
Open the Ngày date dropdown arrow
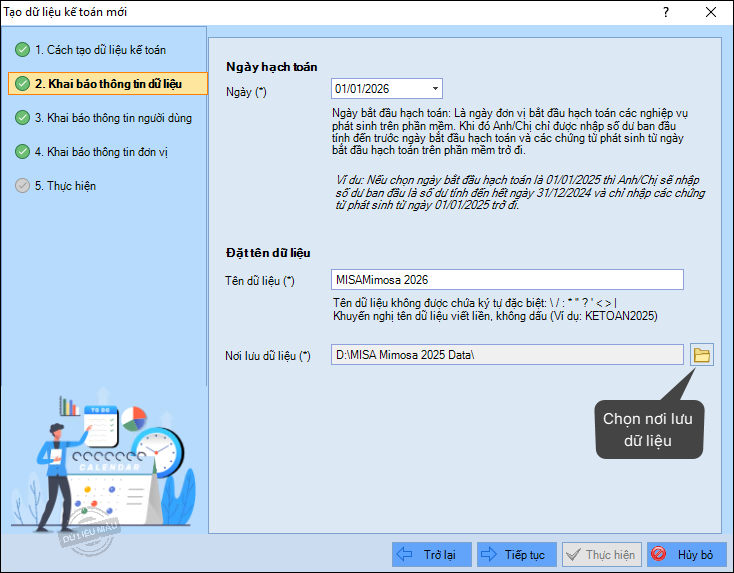tap(435, 89)
